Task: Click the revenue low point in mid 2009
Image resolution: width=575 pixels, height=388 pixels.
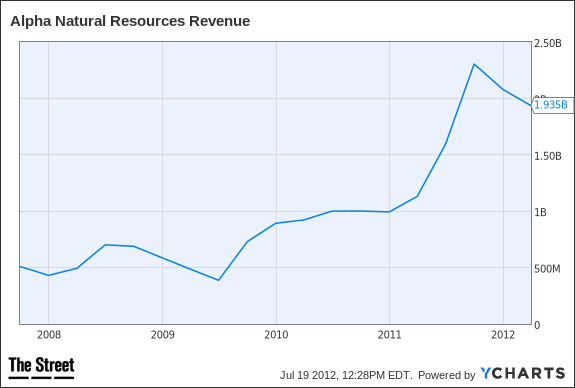Action: click(x=219, y=280)
